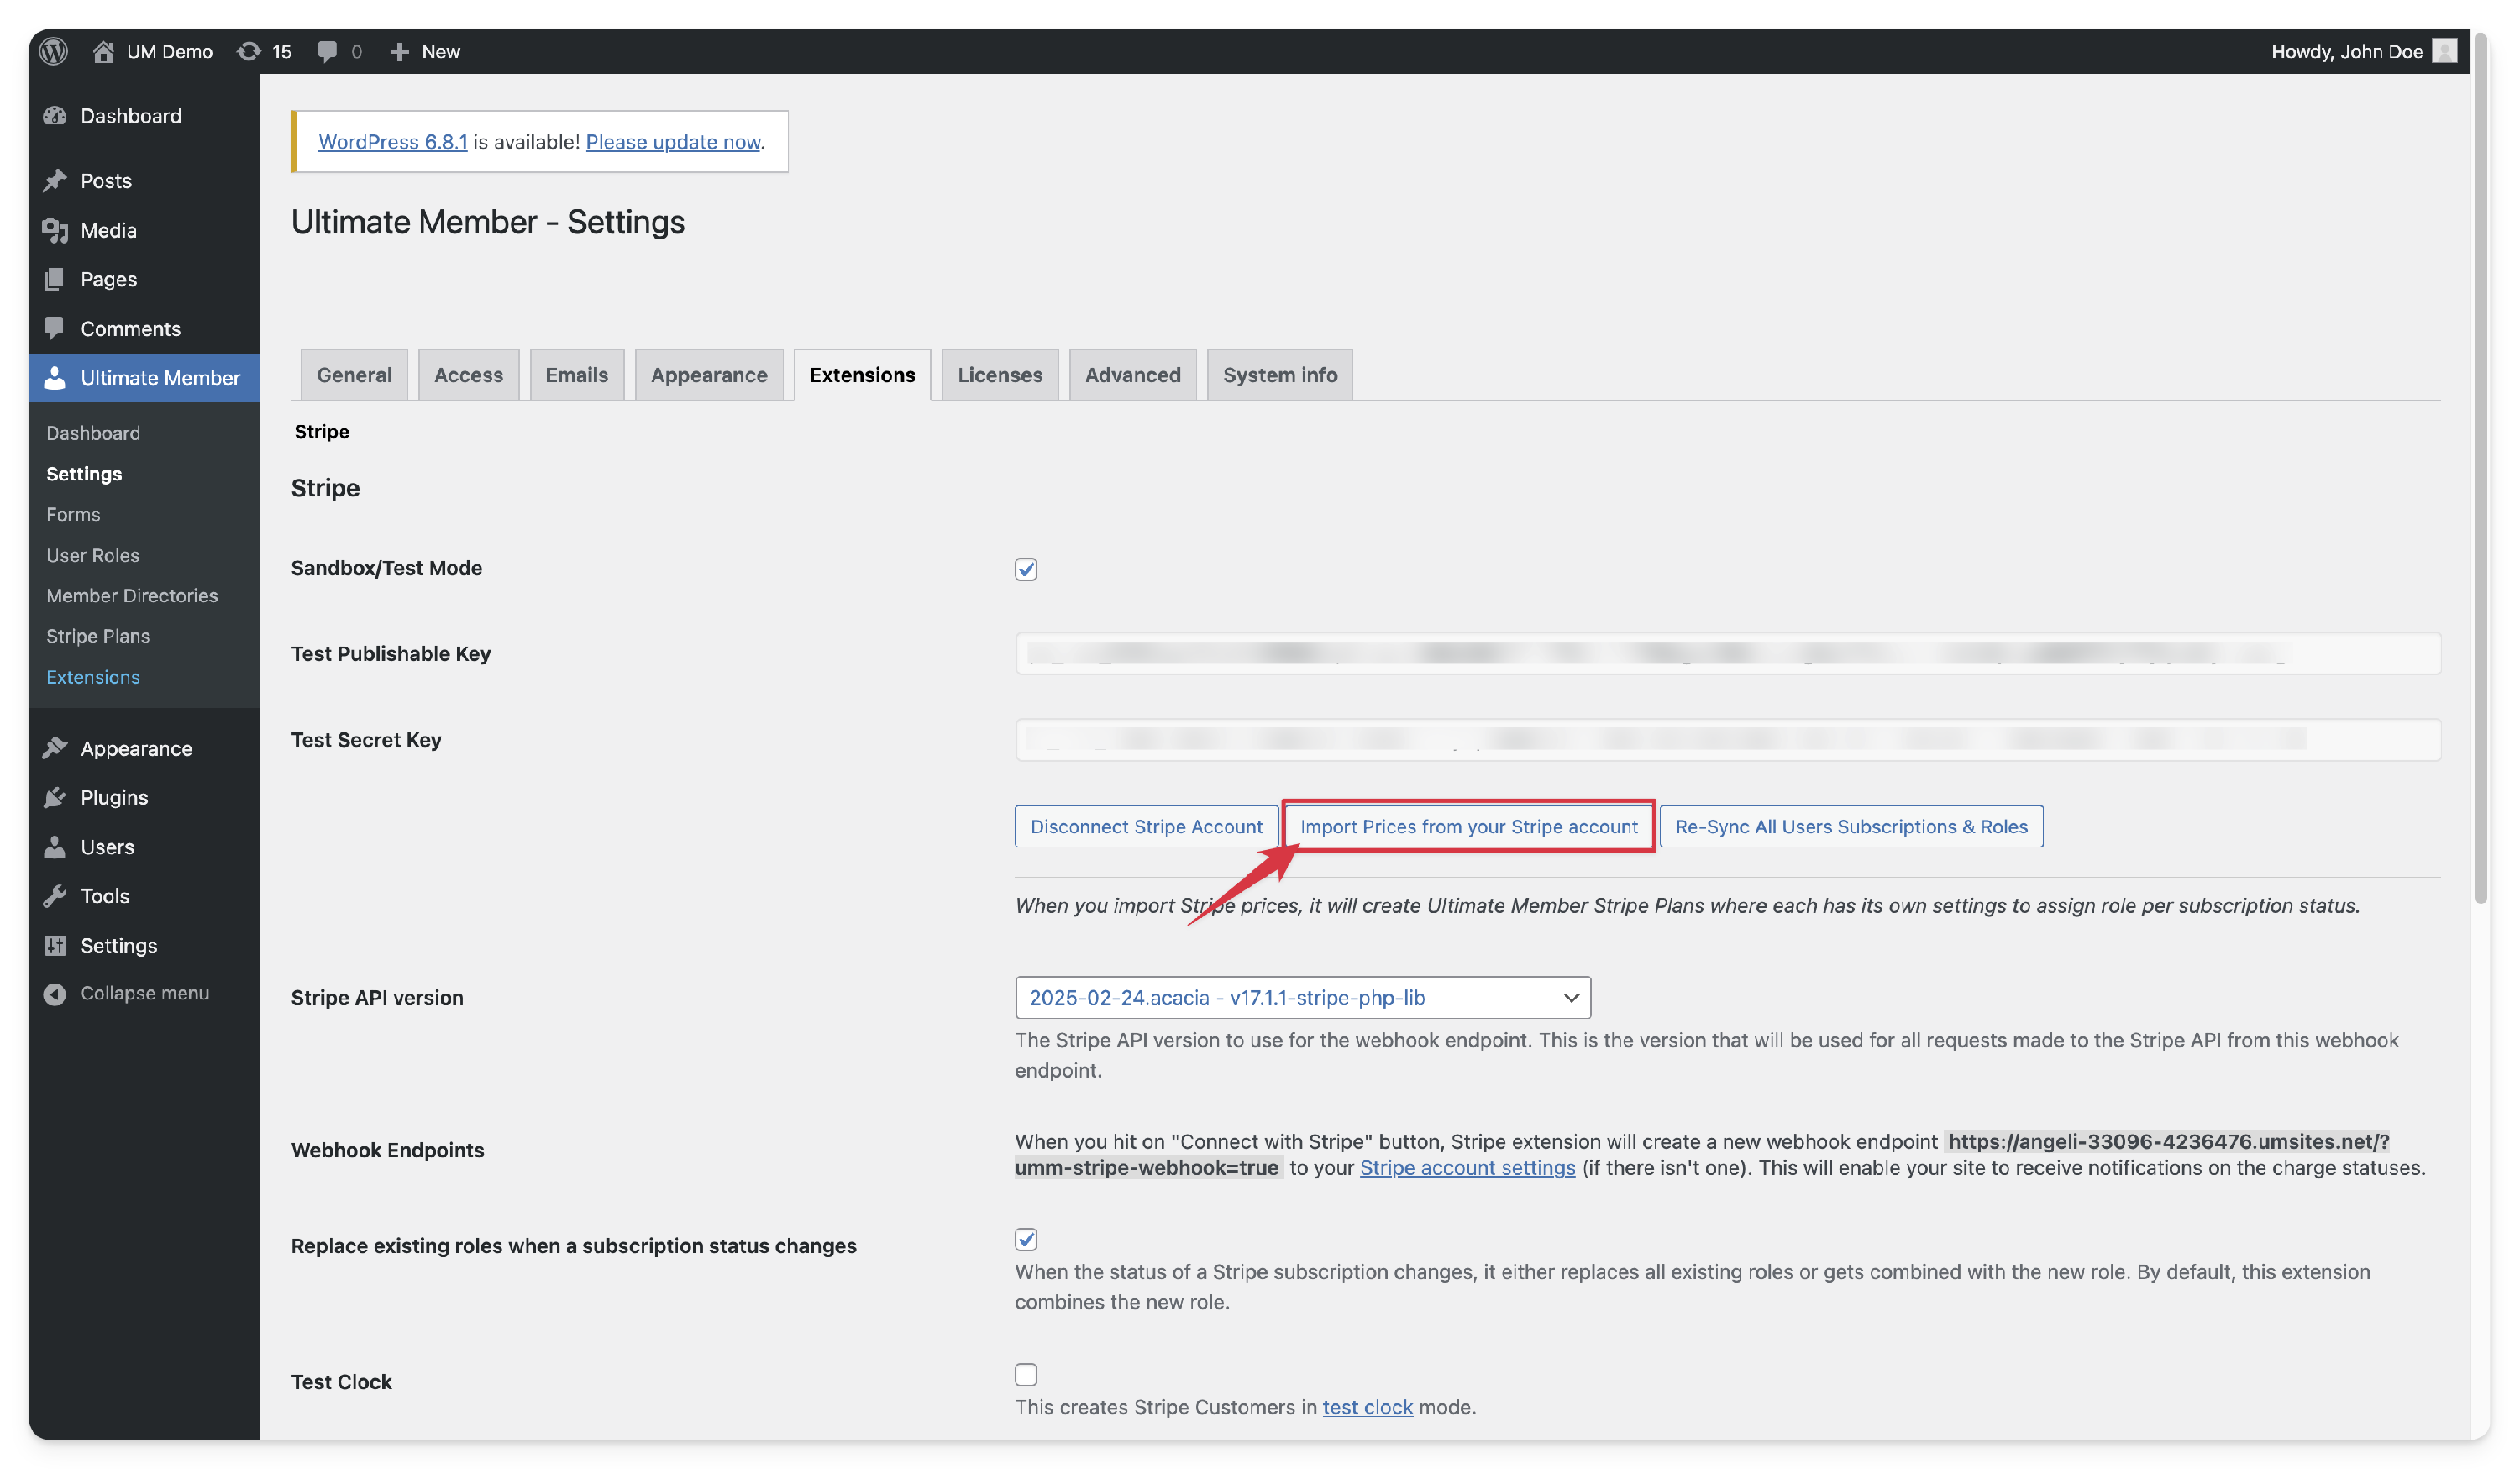The image size is (2520, 1469).
Task: Click the Settings sliders icon in sidebar
Action: pyautogui.click(x=55, y=945)
